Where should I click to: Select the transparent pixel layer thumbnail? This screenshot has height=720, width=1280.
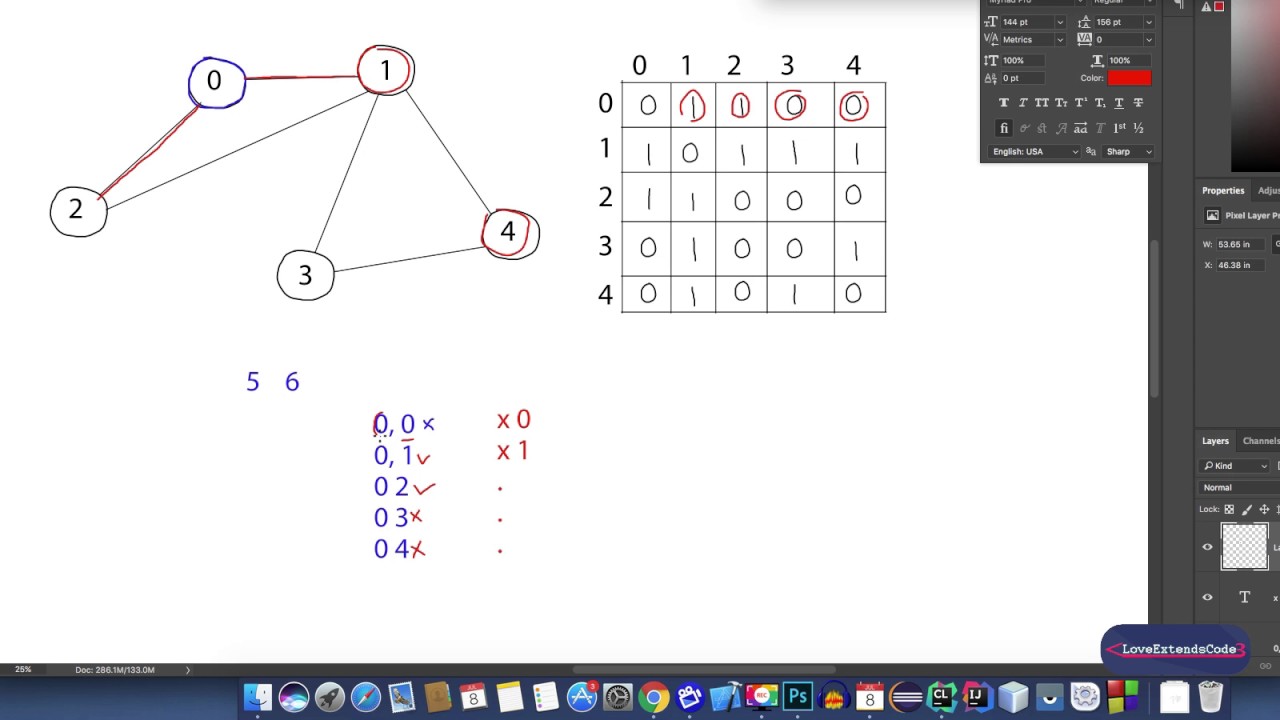1245,547
